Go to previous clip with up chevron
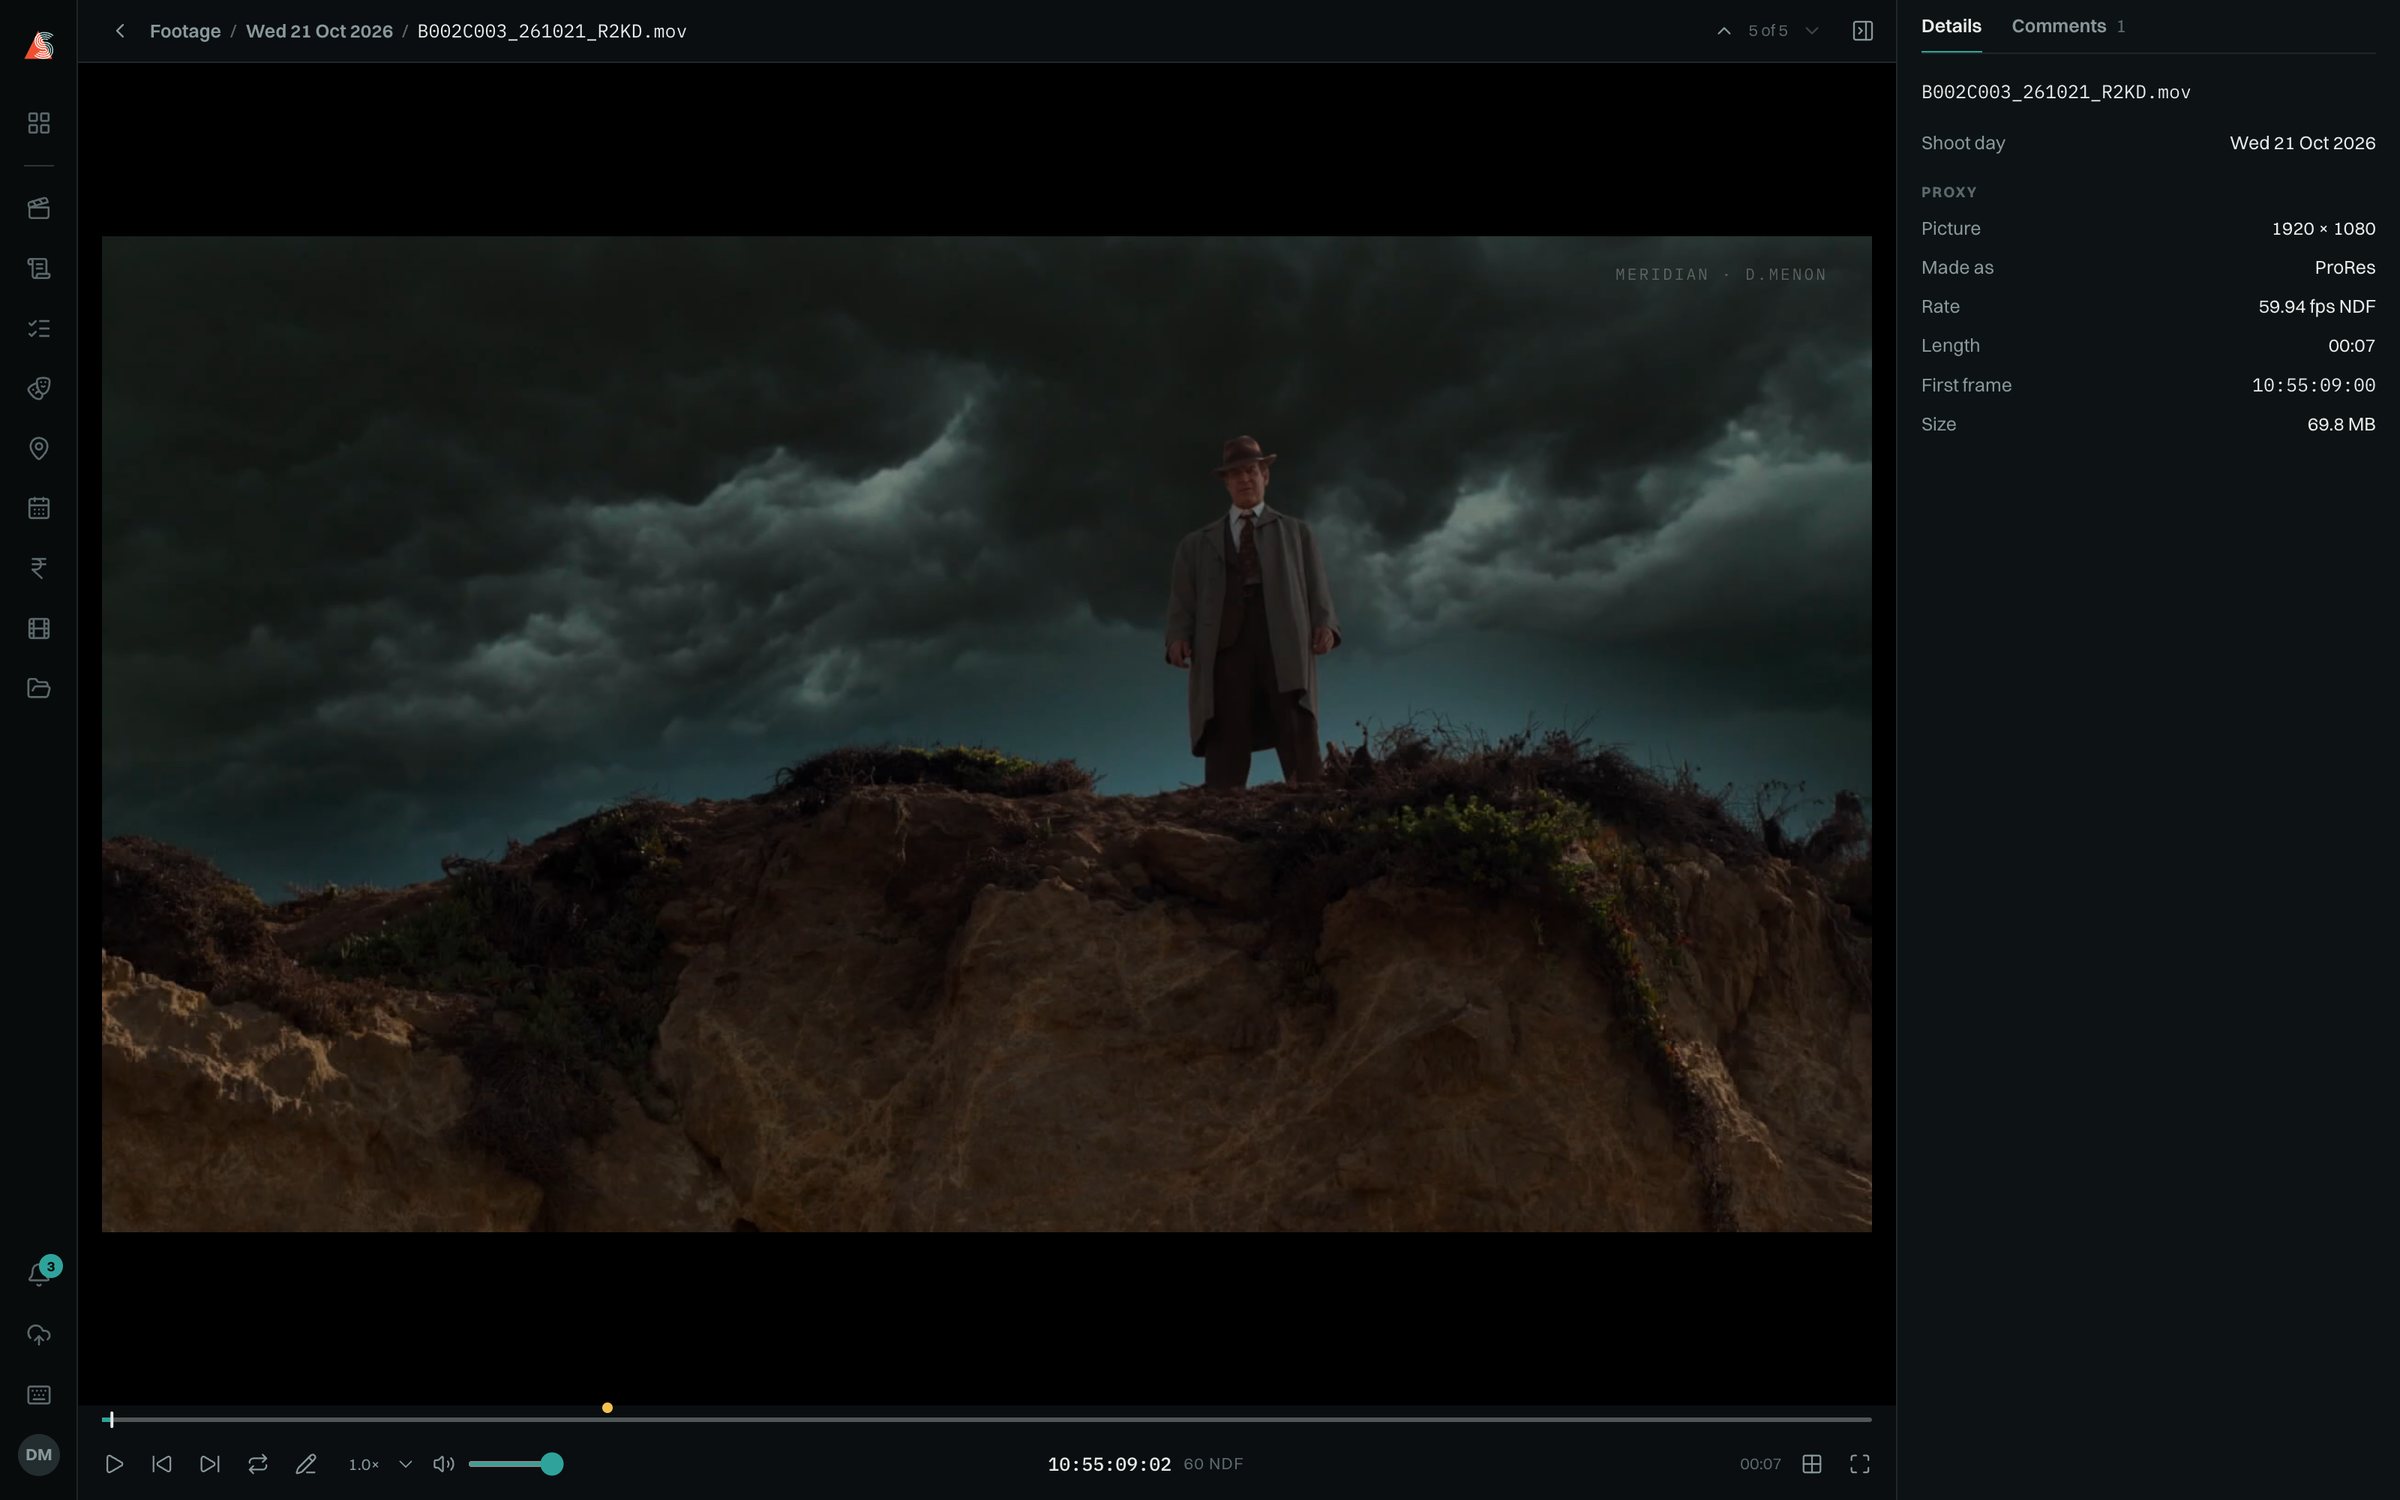The width and height of the screenshot is (2400, 1500). (1724, 31)
